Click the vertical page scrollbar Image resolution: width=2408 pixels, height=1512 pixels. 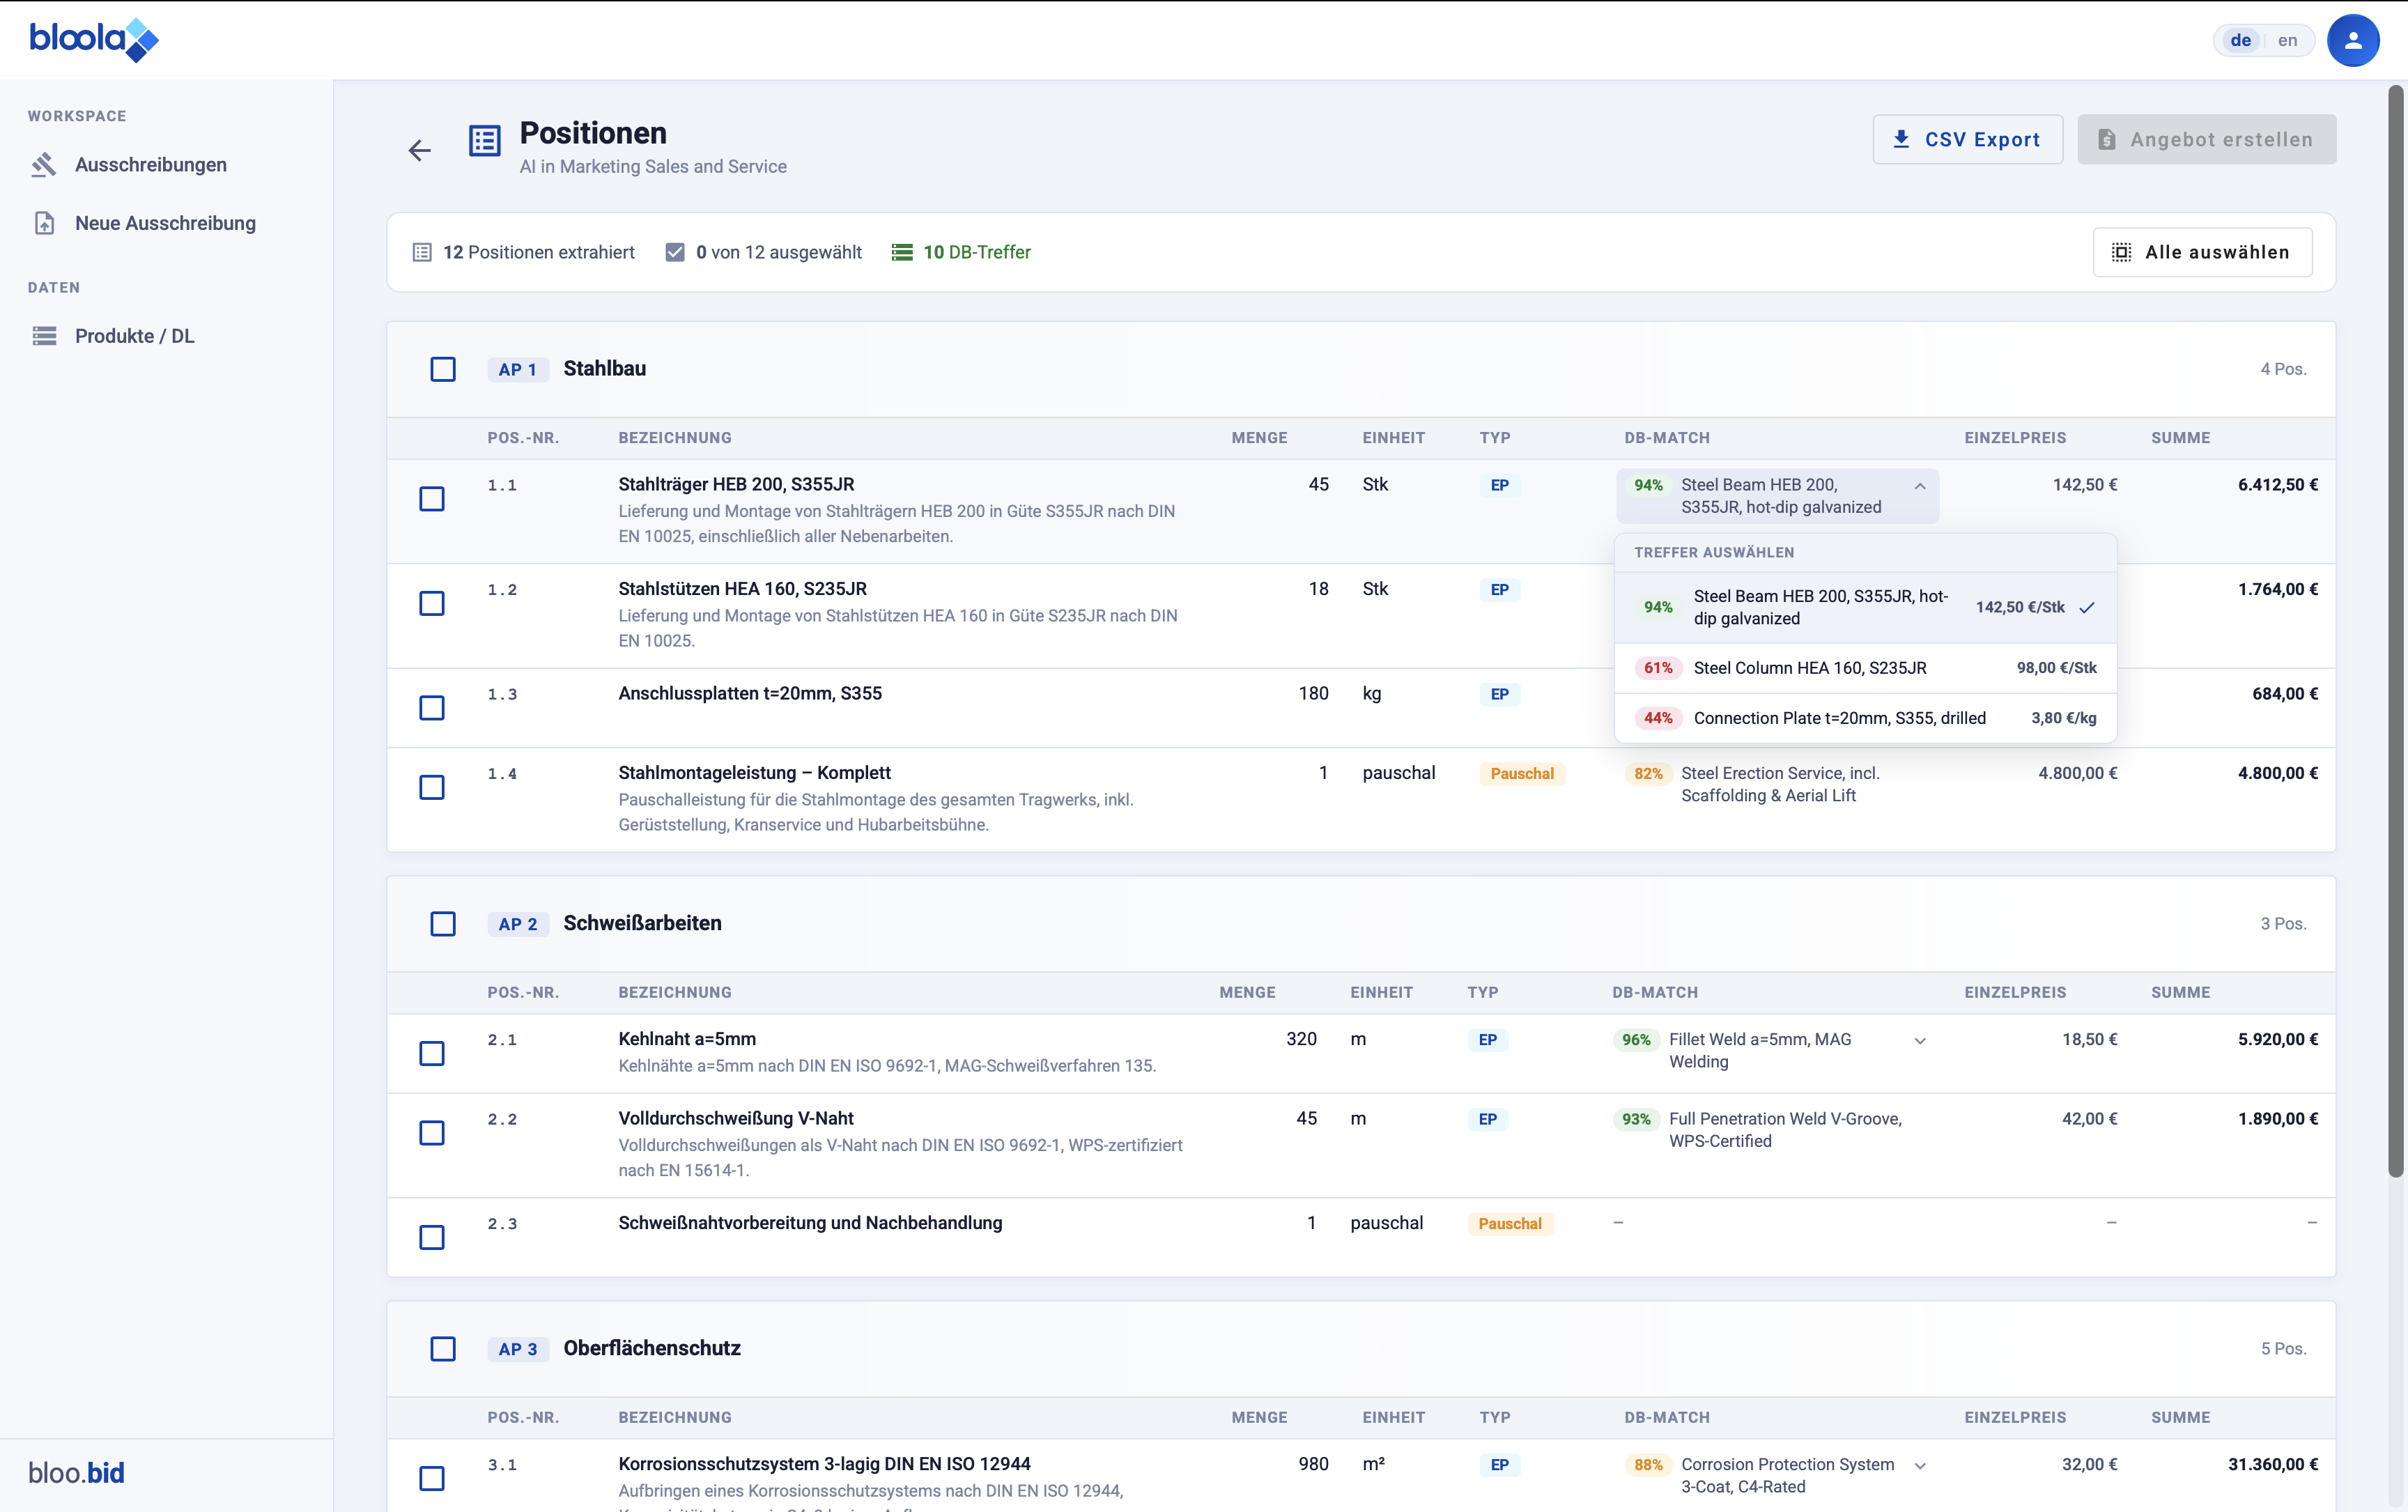tap(2396, 630)
